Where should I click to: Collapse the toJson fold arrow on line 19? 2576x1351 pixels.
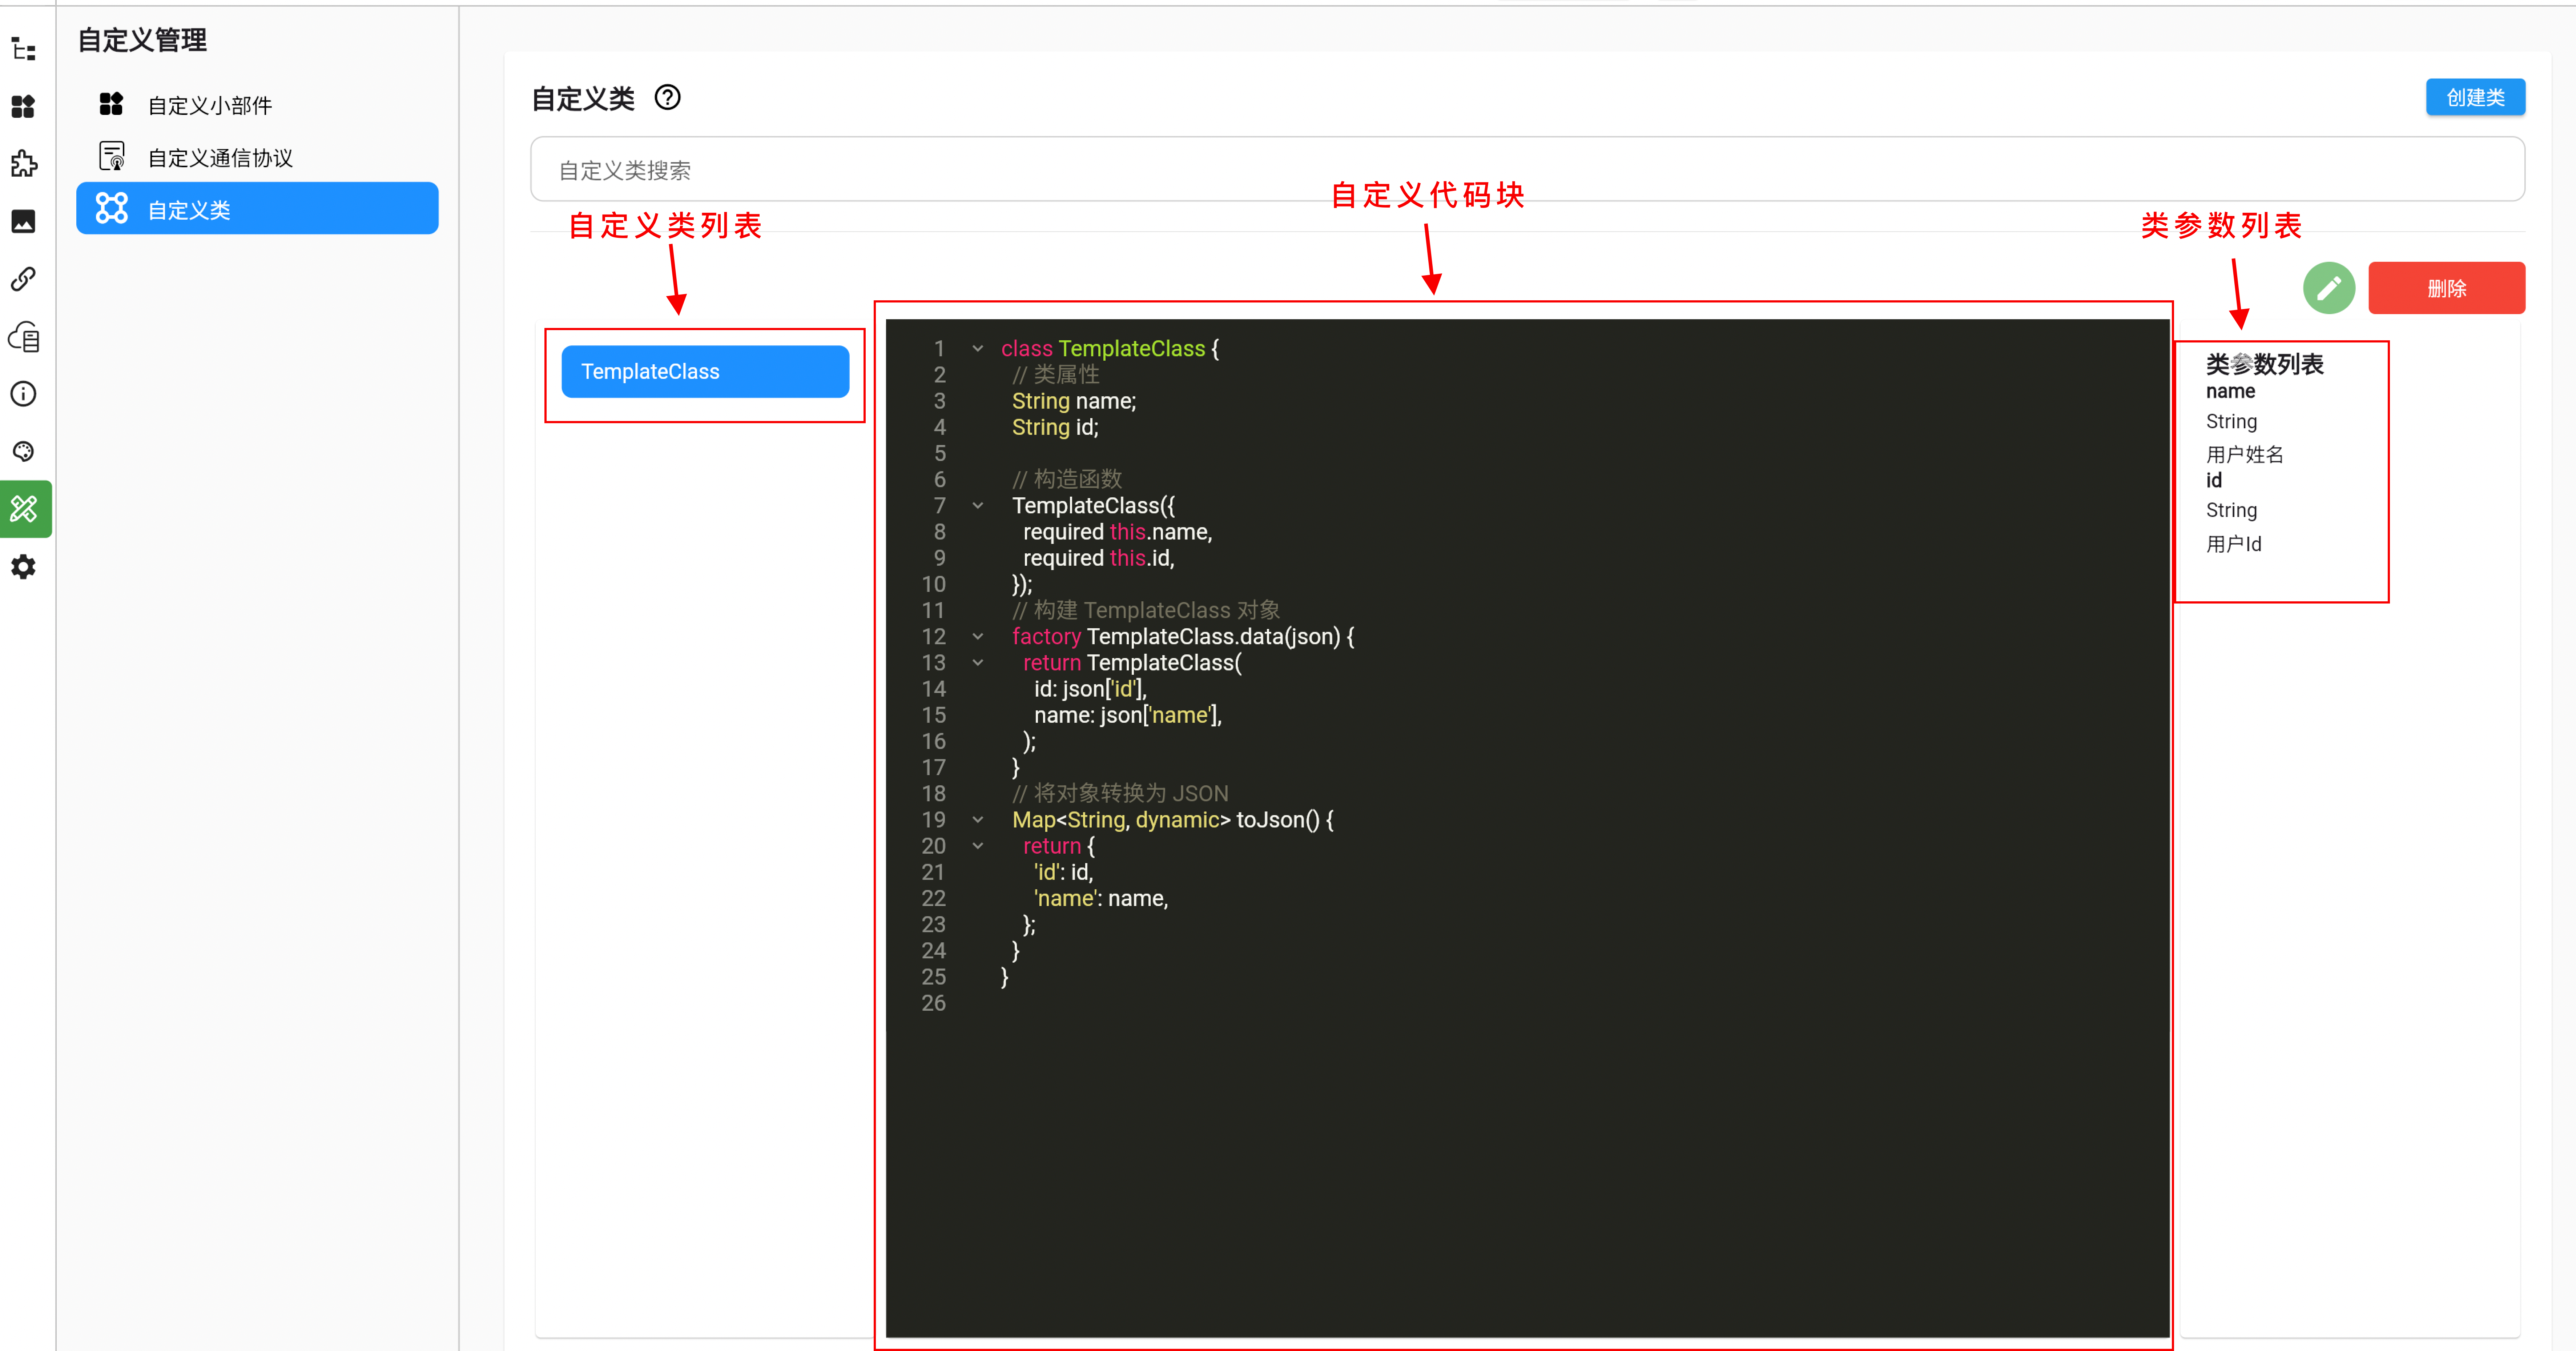point(978,820)
